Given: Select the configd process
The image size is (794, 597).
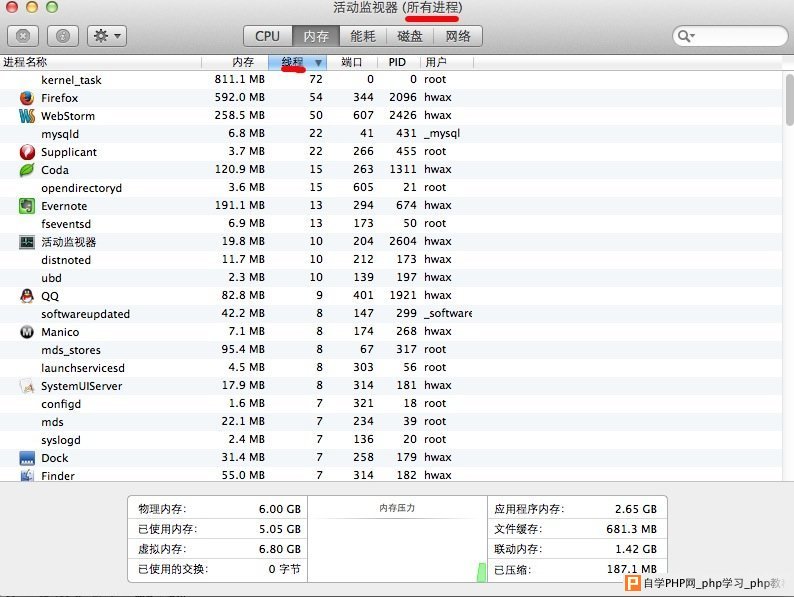Looking at the screenshot, I should coord(391,404).
